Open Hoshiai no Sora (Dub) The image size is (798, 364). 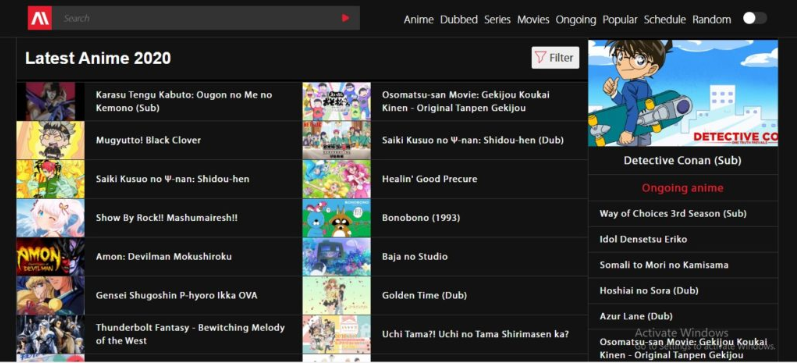click(x=648, y=291)
